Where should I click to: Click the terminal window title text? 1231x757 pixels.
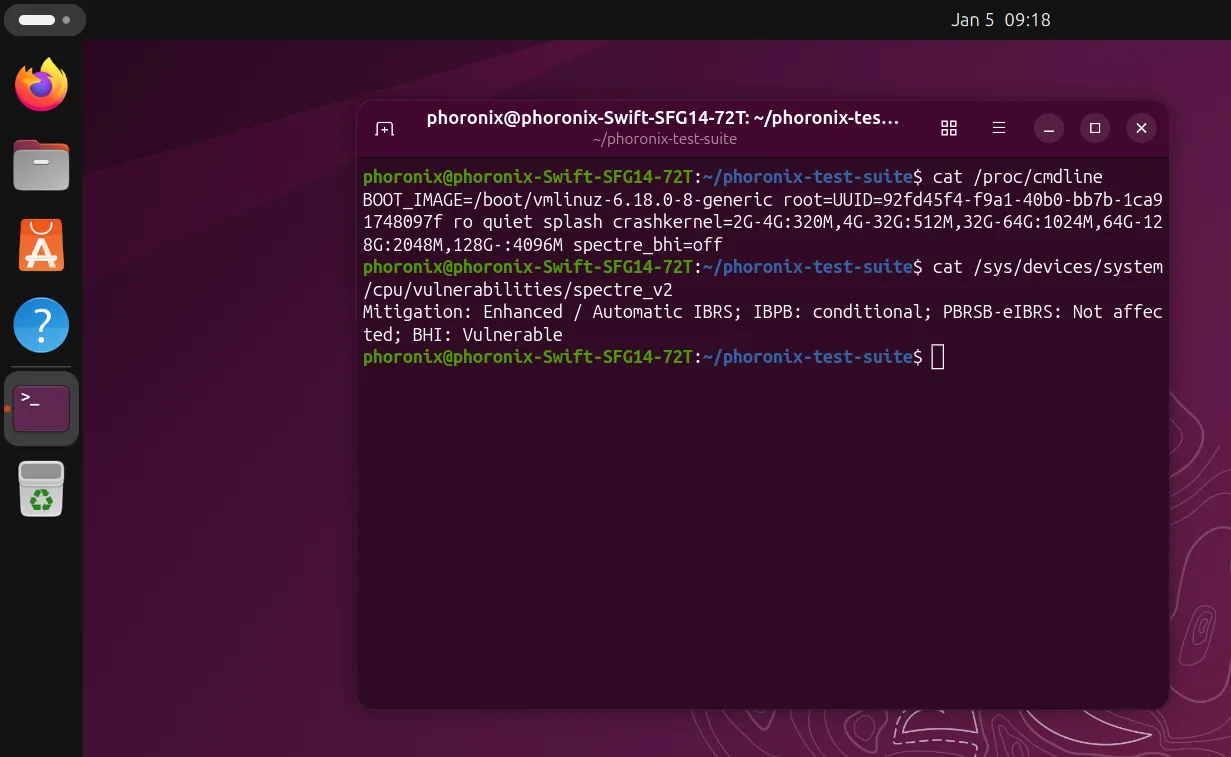tap(663, 118)
